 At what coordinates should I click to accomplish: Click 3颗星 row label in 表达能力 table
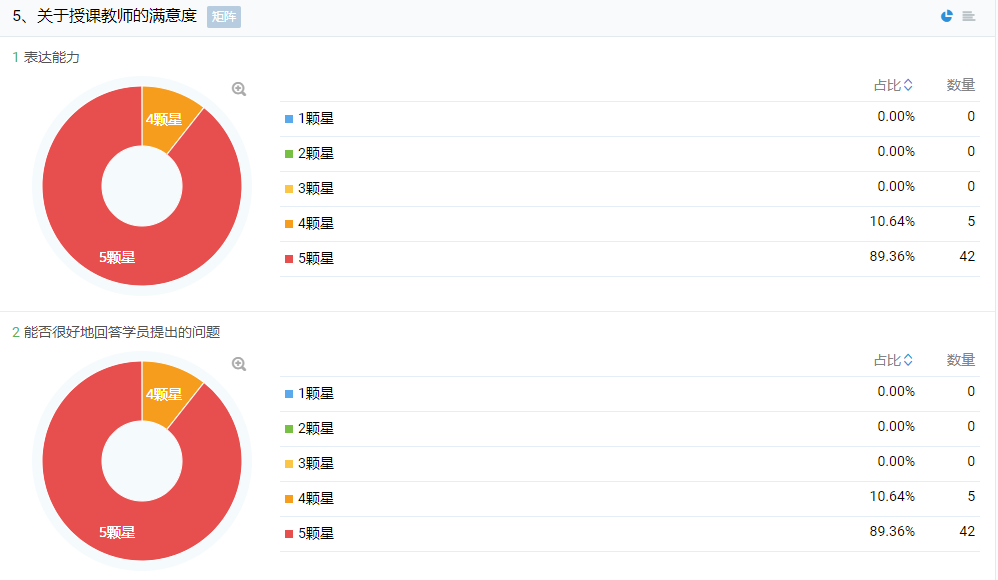(316, 188)
